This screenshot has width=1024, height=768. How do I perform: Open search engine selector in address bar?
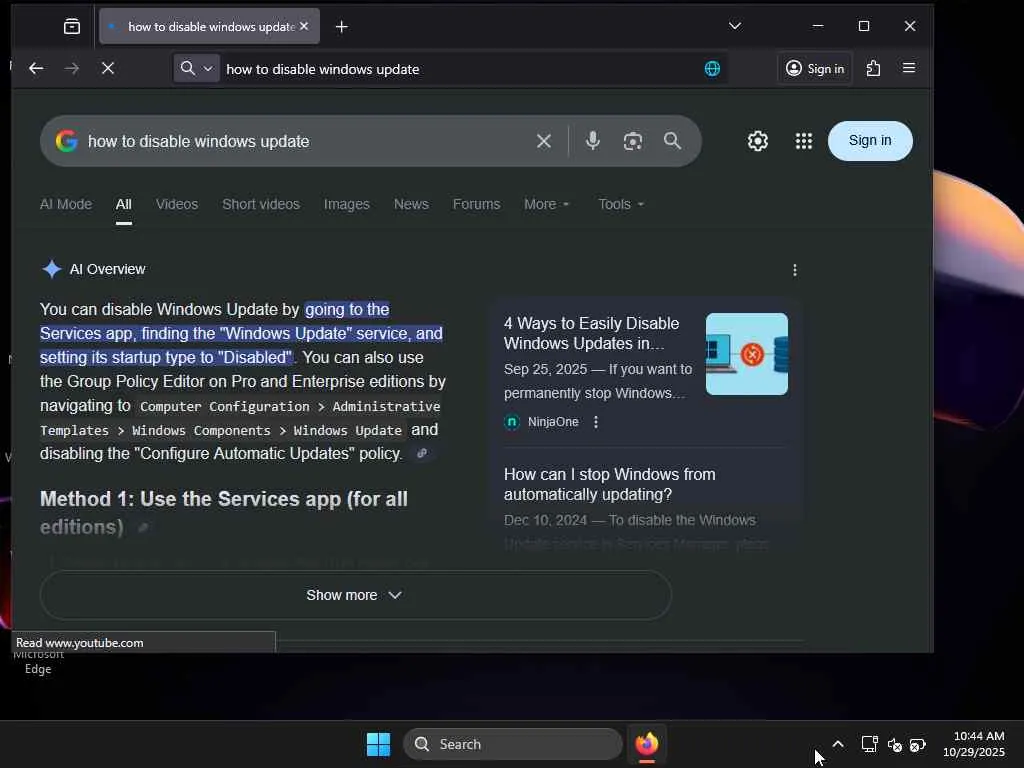(196, 68)
